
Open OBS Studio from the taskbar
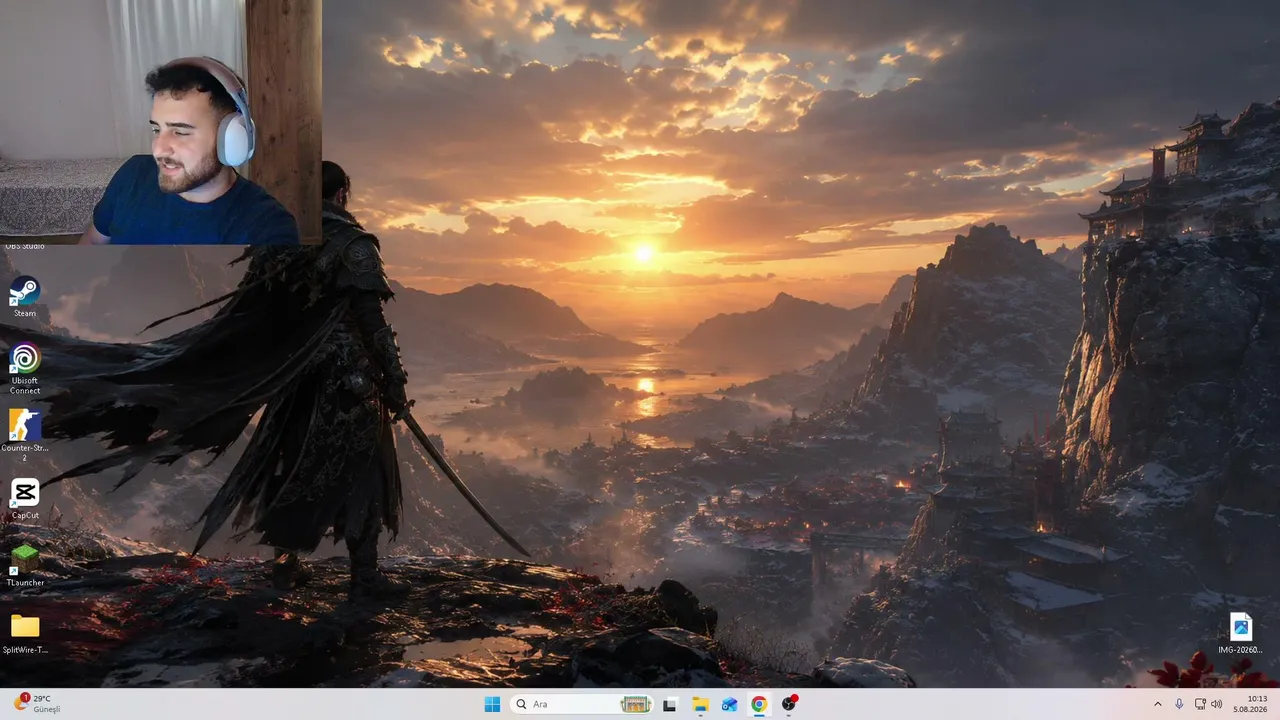tap(789, 704)
